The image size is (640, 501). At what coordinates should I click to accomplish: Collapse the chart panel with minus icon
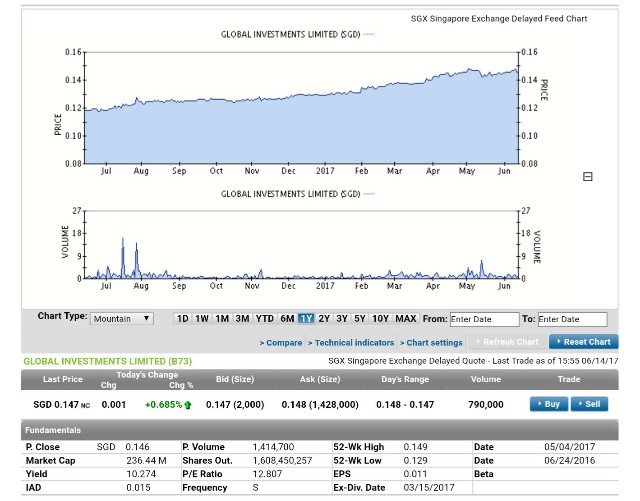pos(588,177)
